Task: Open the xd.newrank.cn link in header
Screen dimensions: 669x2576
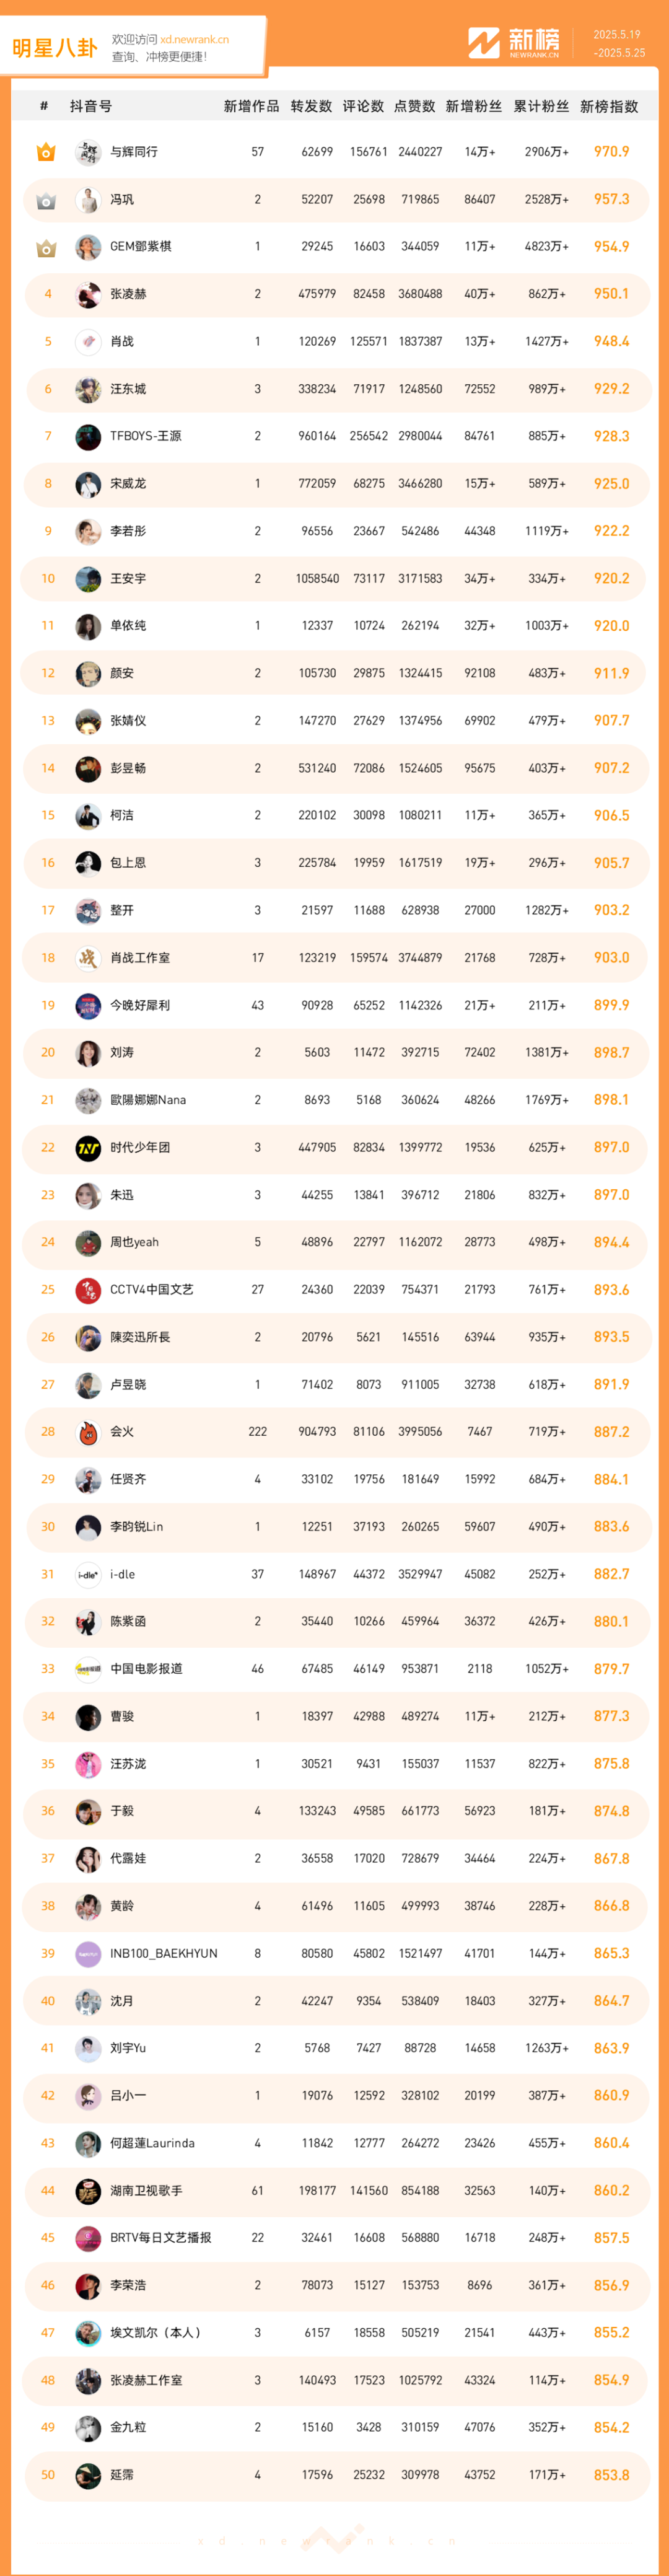Action: [x=194, y=40]
